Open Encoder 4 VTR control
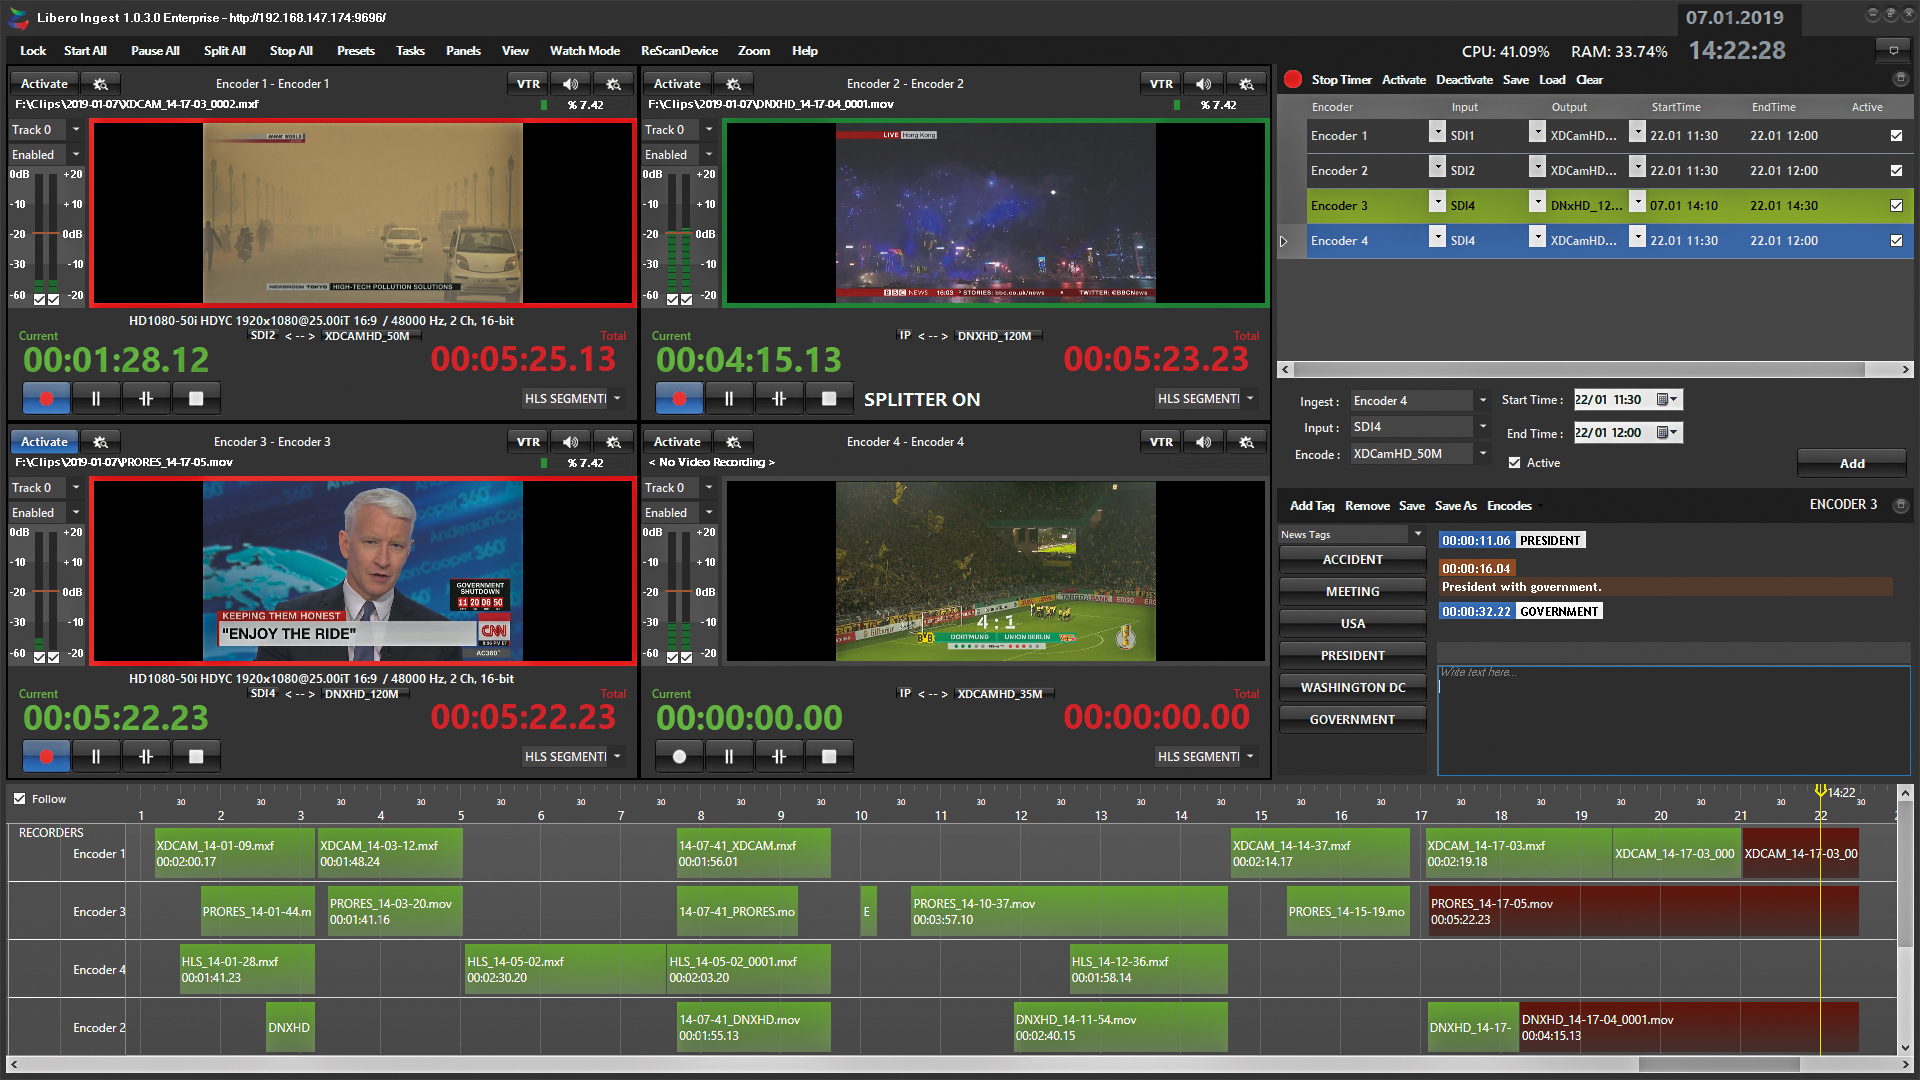 [x=1161, y=442]
